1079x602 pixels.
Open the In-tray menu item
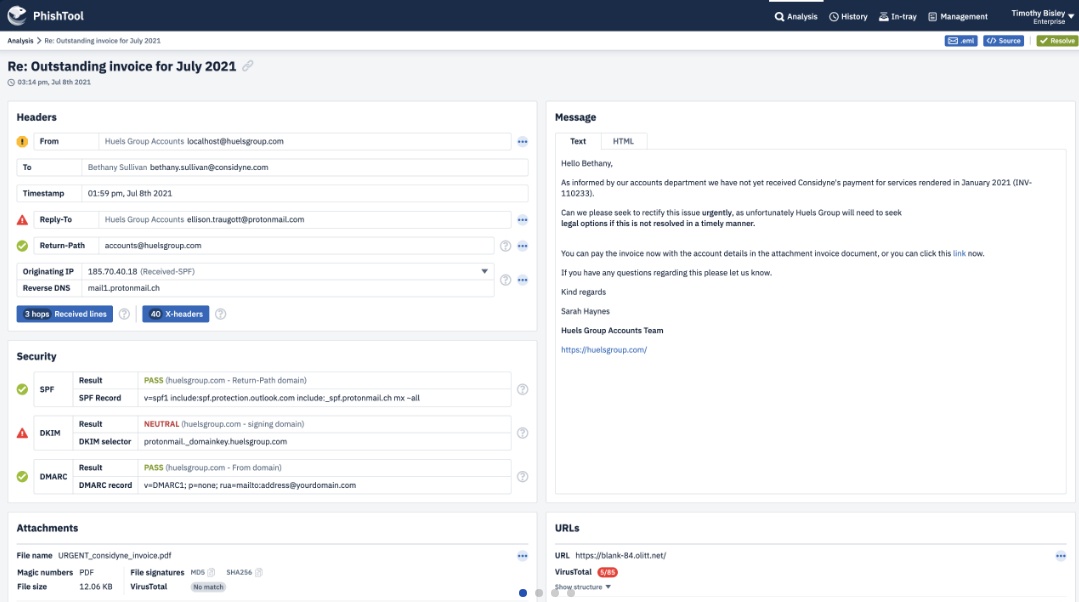click(898, 17)
